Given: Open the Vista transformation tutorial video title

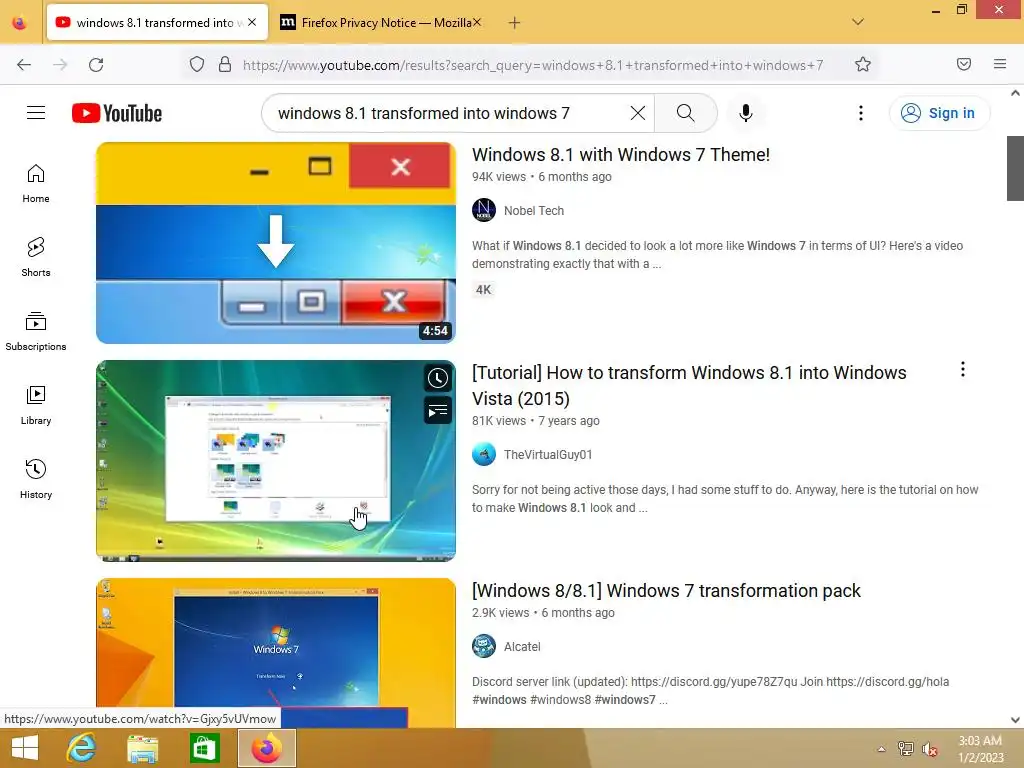Looking at the screenshot, I should coord(689,385).
